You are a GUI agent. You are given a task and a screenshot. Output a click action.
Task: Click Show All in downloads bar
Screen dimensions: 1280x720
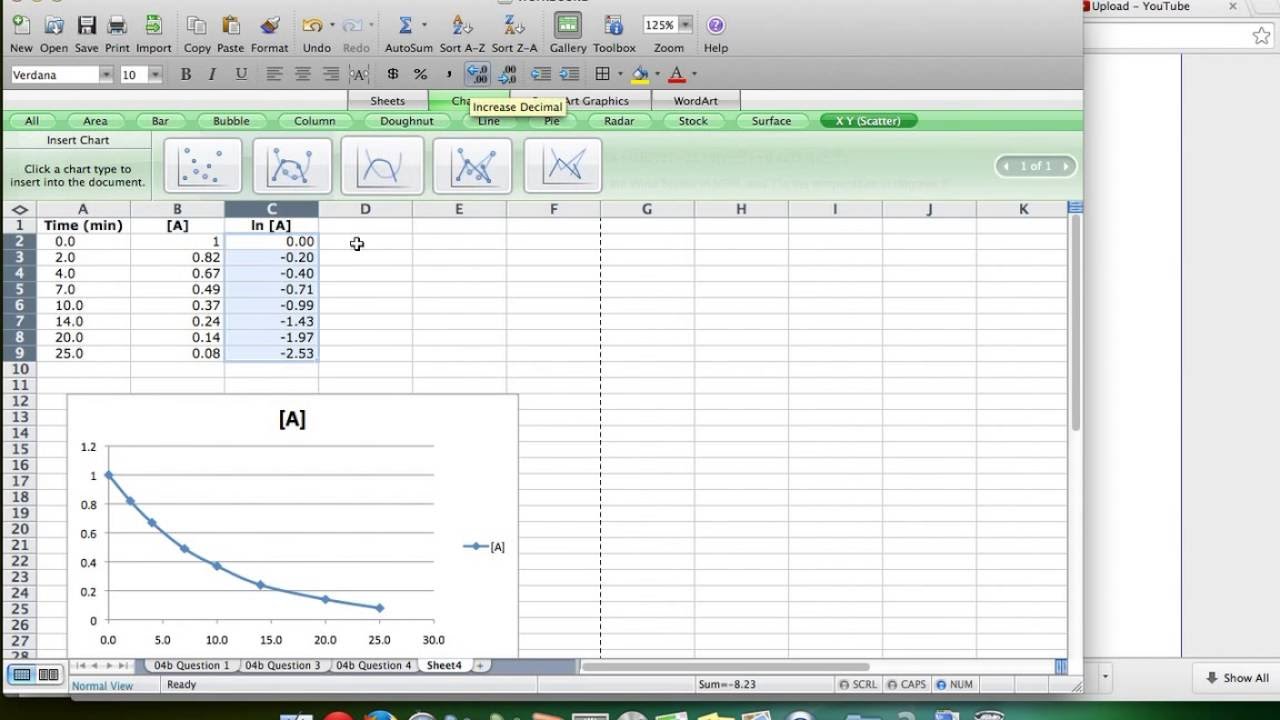pos(1237,677)
